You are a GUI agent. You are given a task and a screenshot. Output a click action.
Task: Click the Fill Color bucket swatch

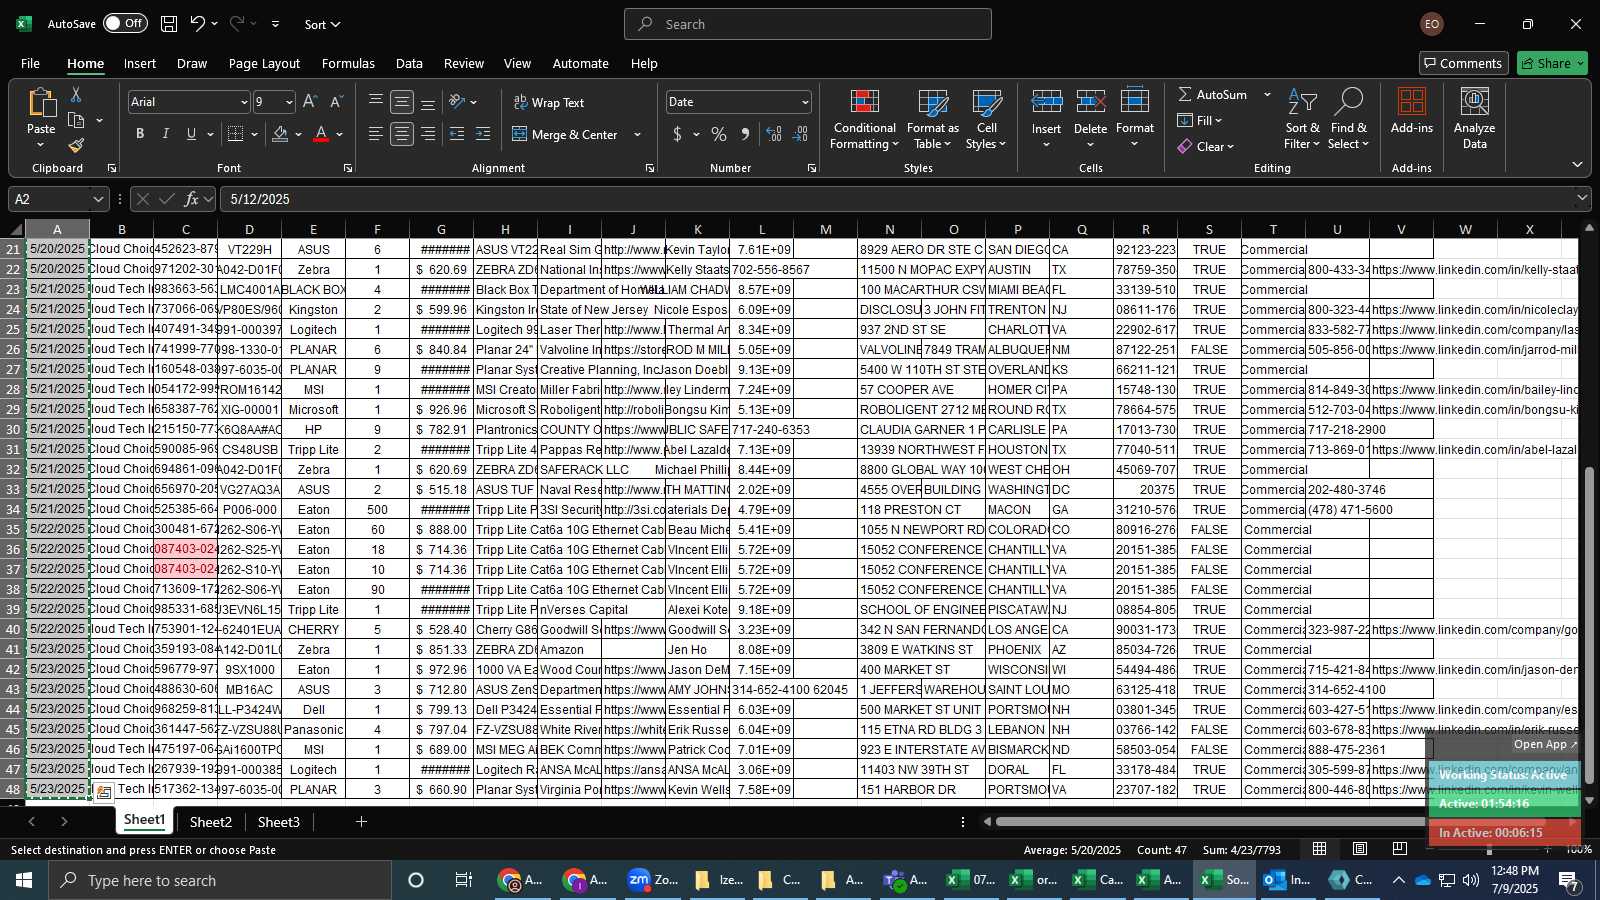280,134
